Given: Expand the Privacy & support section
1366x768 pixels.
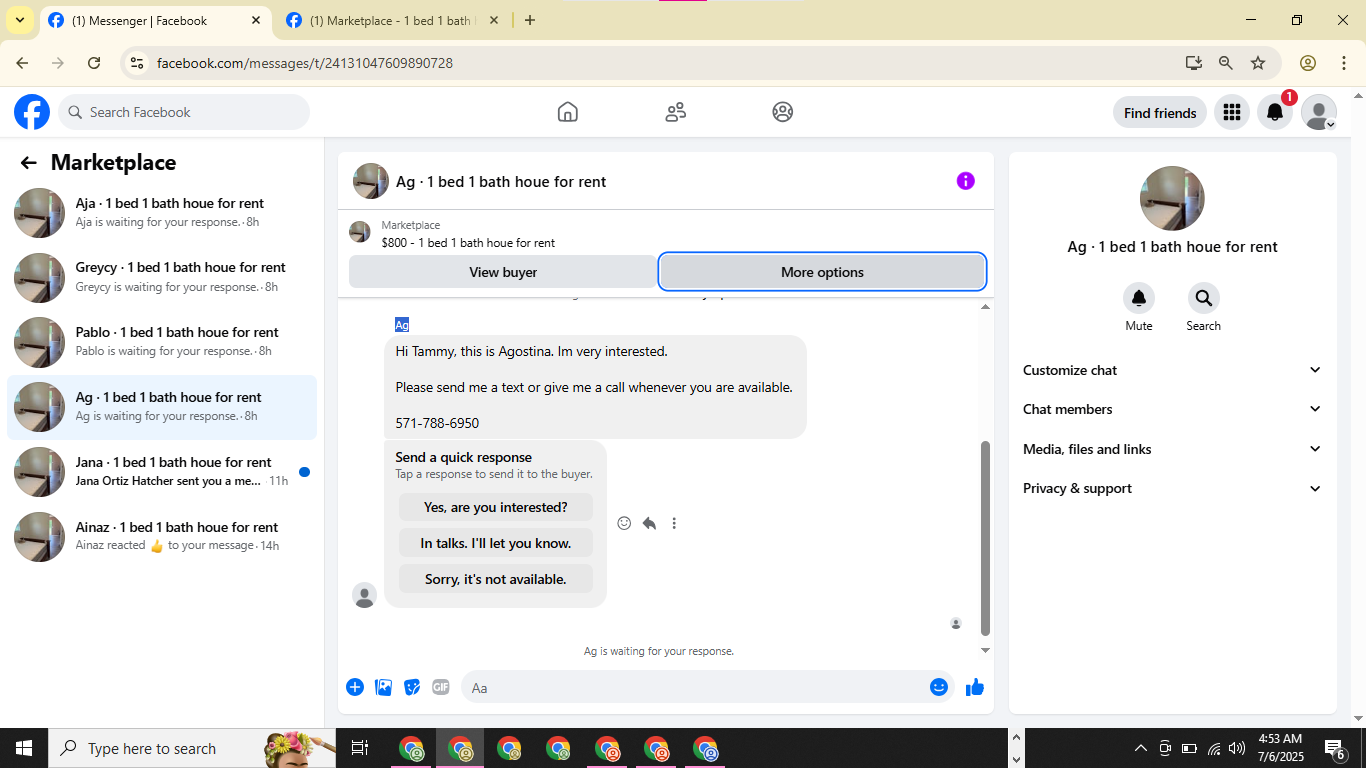Looking at the screenshot, I should point(1172,488).
